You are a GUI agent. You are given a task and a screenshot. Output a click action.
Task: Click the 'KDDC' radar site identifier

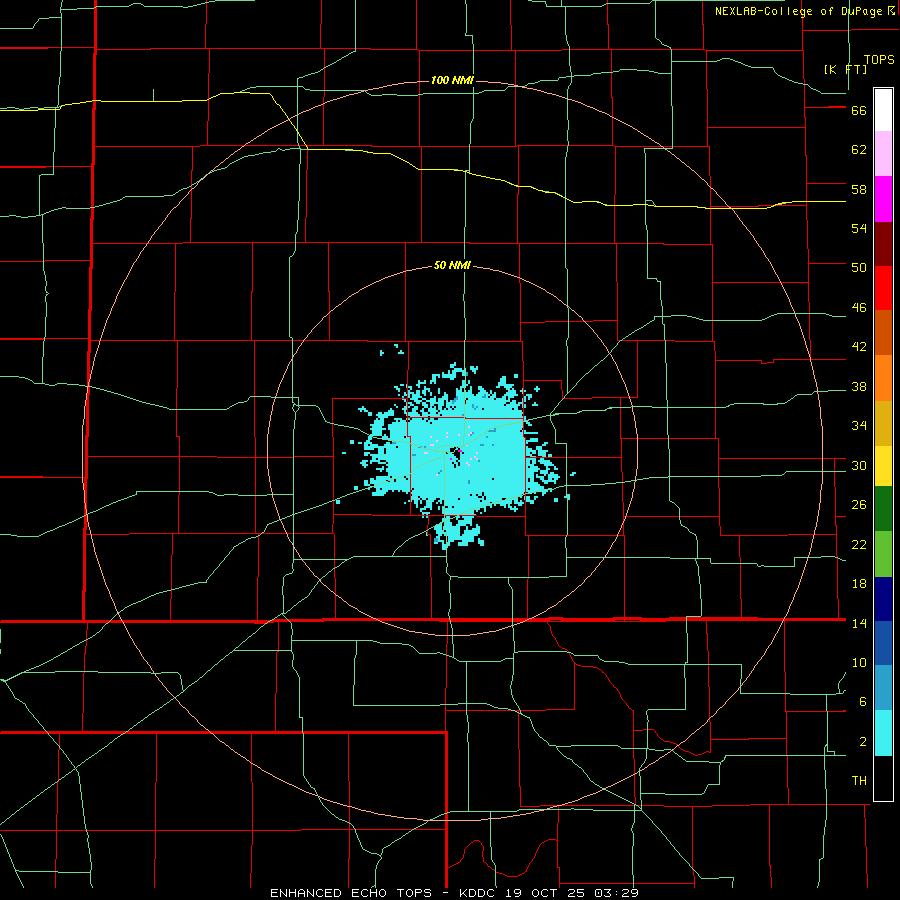coord(479,893)
